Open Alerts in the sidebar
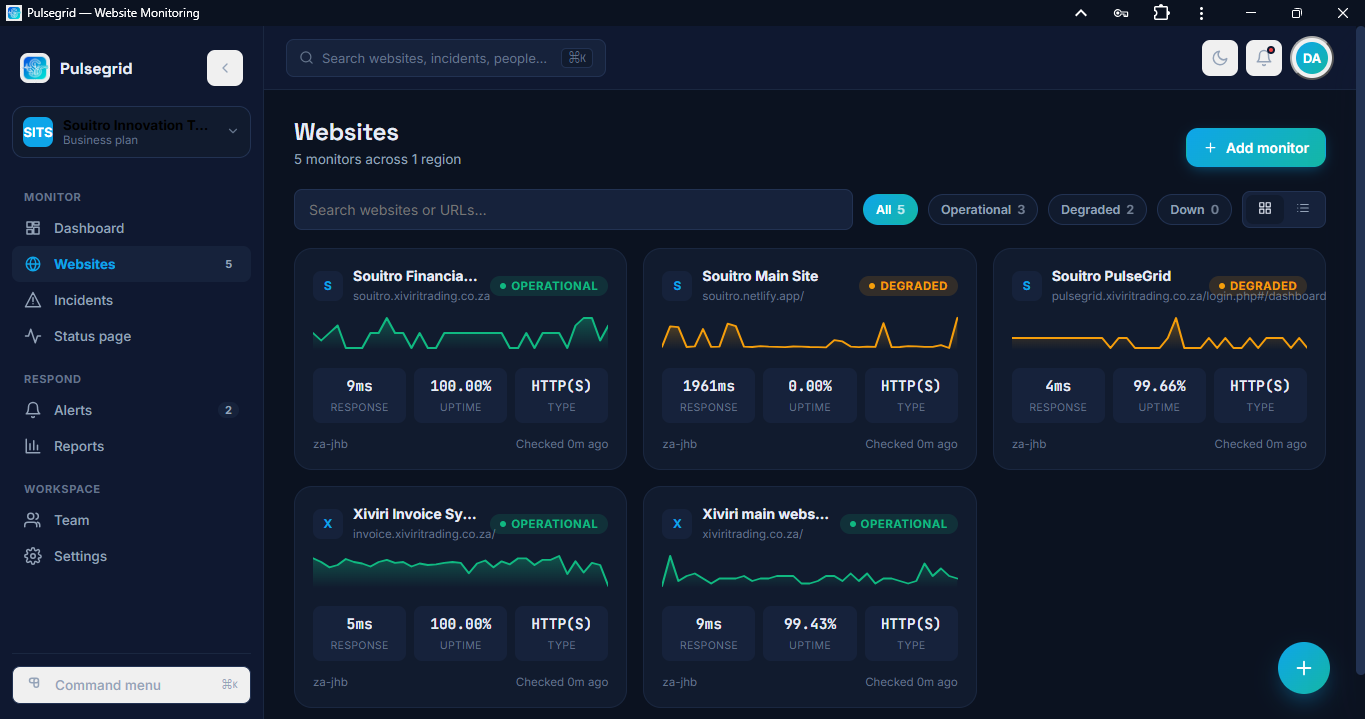Screen dimensions: 1365x719 click(x=131, y=410)
